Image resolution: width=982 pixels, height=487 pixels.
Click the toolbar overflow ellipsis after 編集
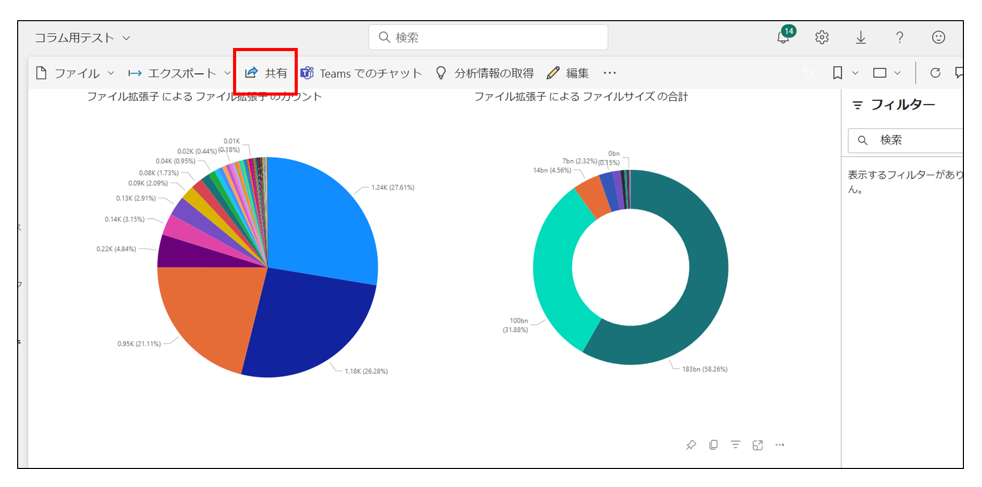tap(609, 73)
